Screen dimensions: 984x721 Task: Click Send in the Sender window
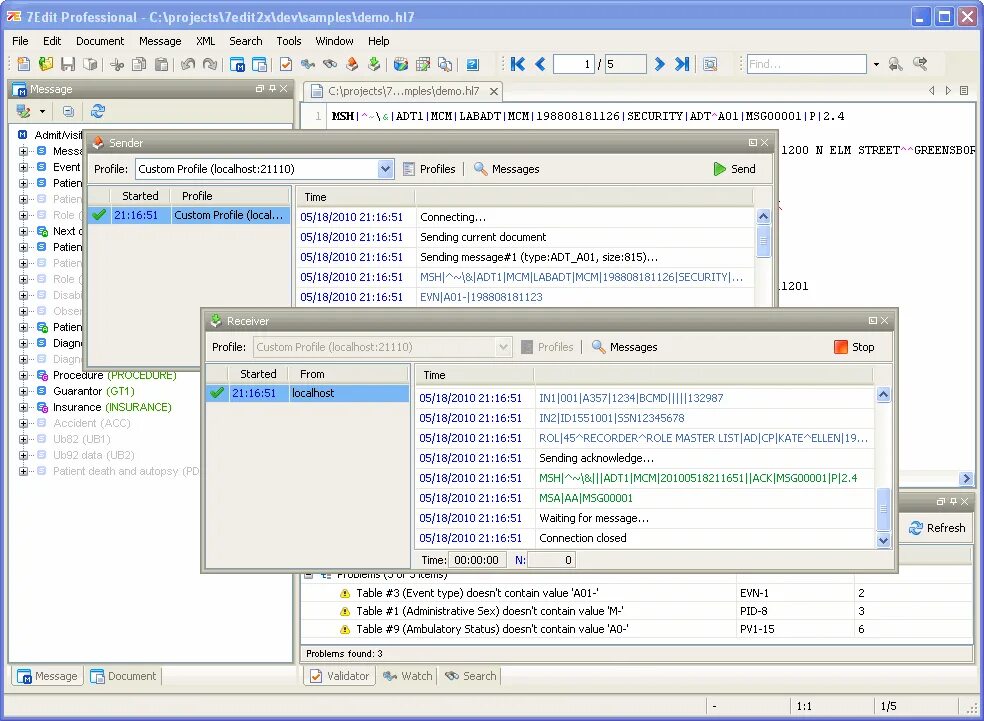pyautogui.click(x=735, y=169)
